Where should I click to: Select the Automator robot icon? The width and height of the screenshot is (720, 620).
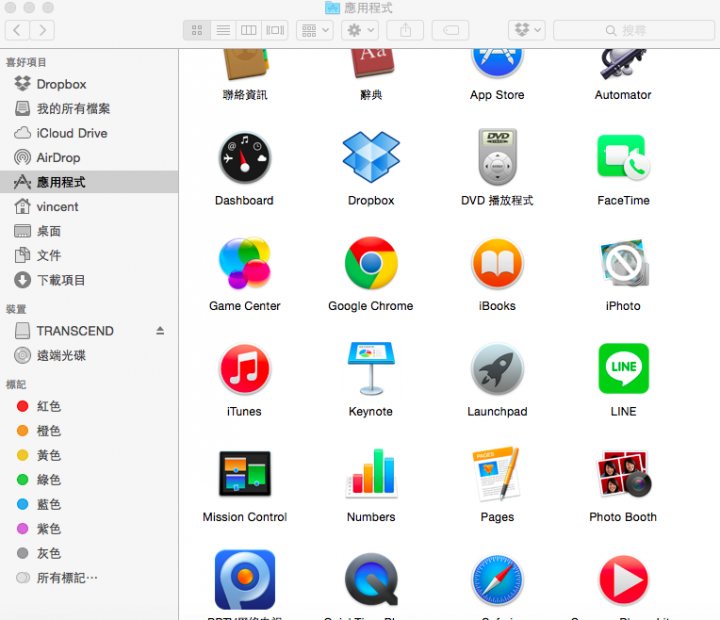click(x=623, y=64)
